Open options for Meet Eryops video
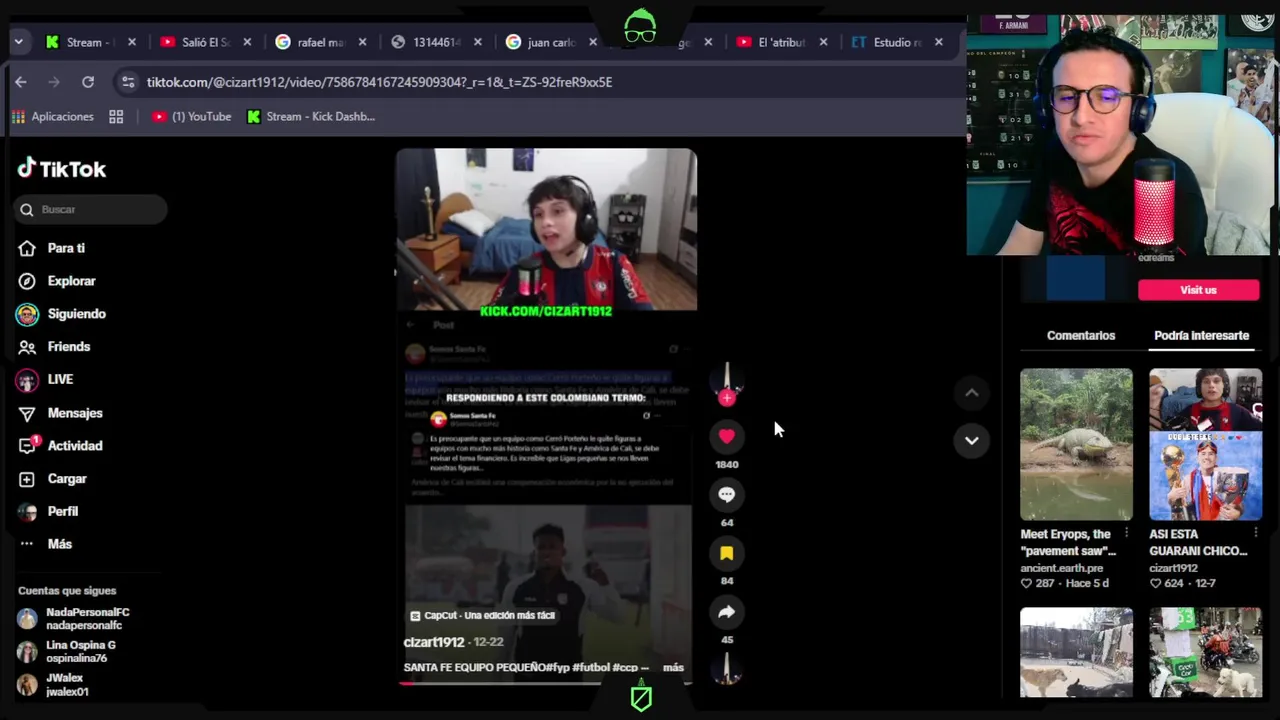 pyautogui.click(x=1126, y=534)
